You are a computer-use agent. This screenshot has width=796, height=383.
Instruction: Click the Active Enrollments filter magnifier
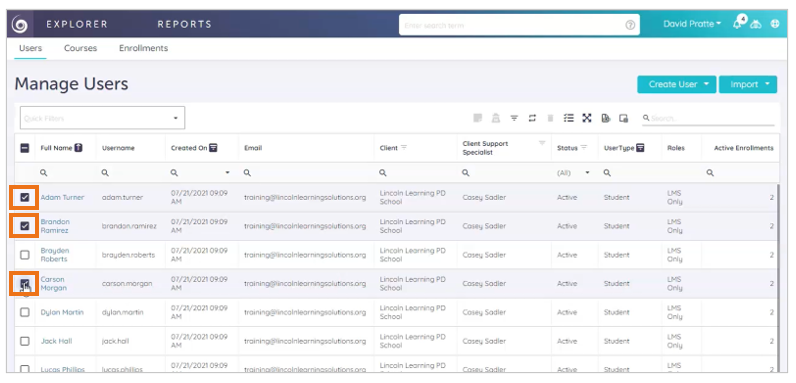(x=710, y=173)
